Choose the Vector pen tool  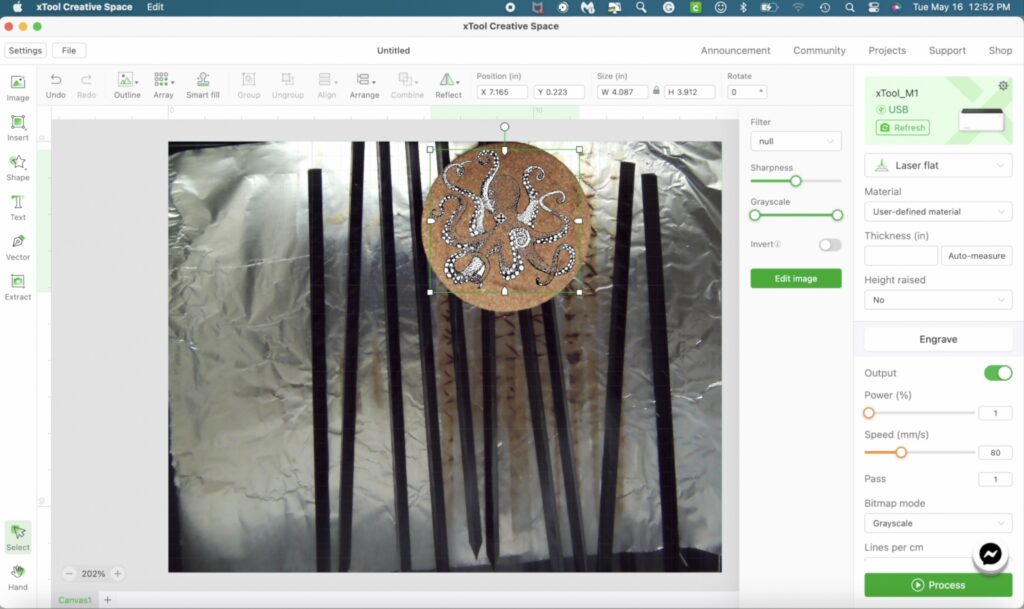tap(18, 247)
